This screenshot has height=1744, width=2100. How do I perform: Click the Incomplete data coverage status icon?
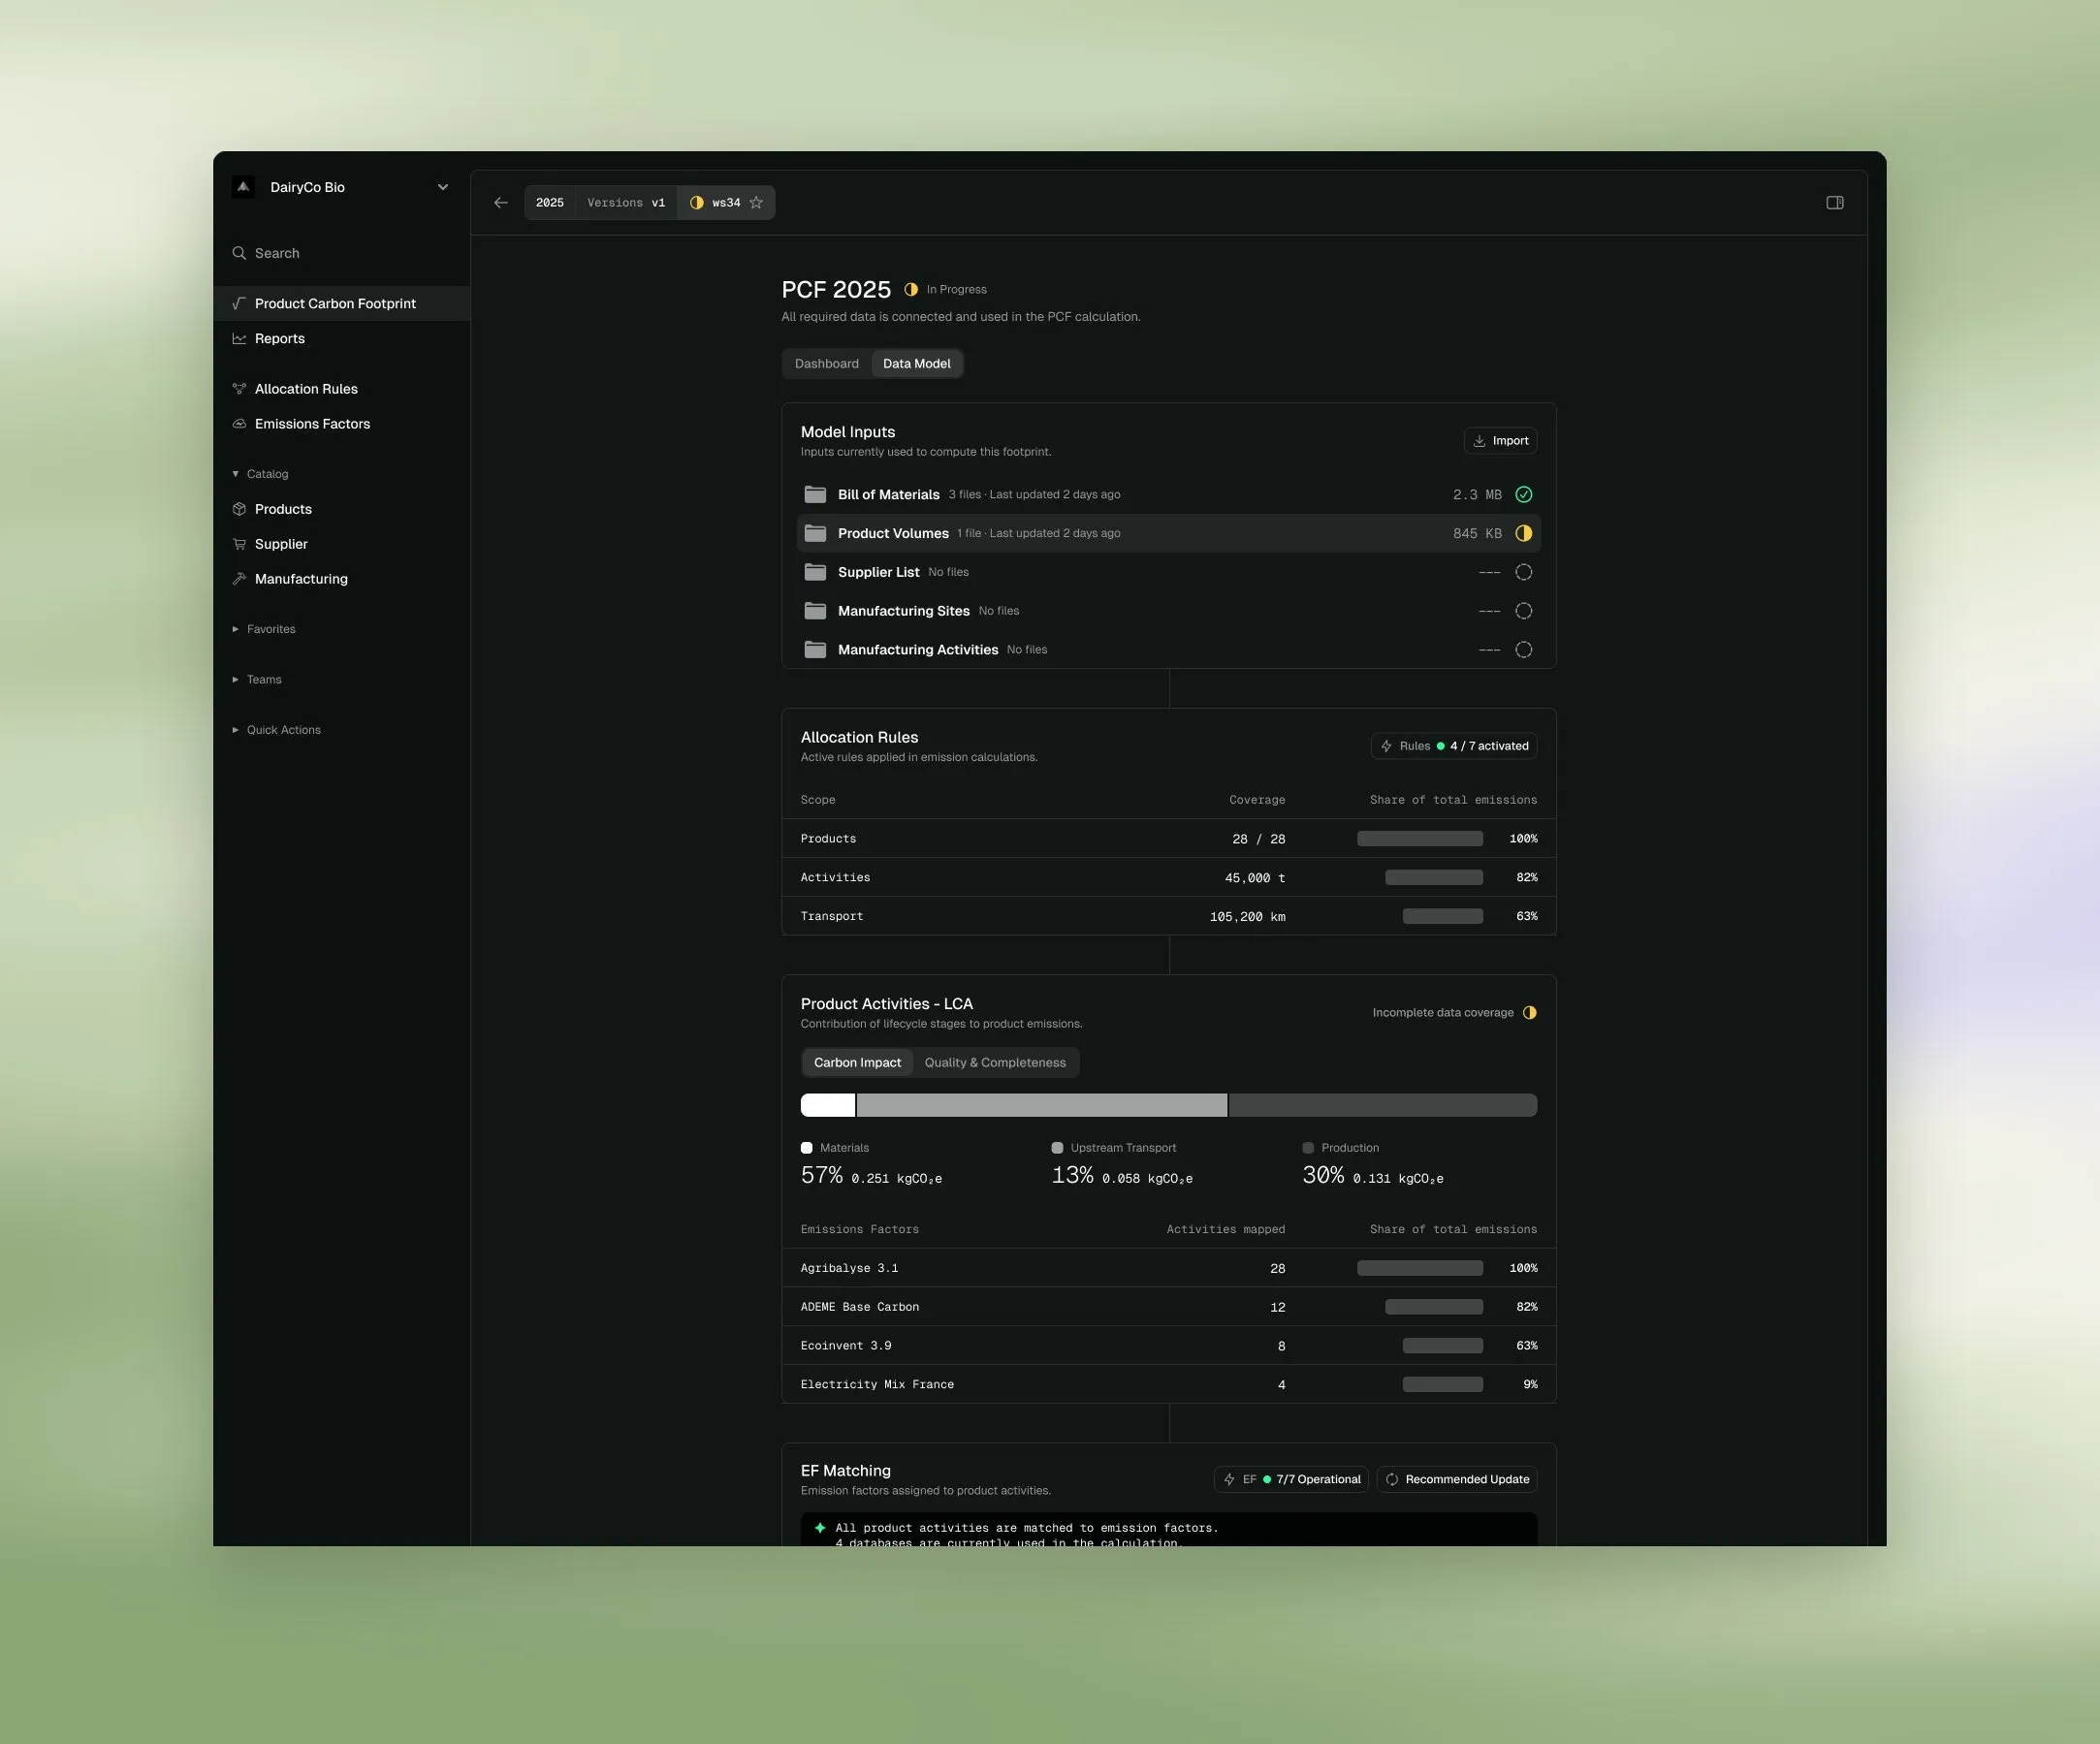point(1530,1013)
